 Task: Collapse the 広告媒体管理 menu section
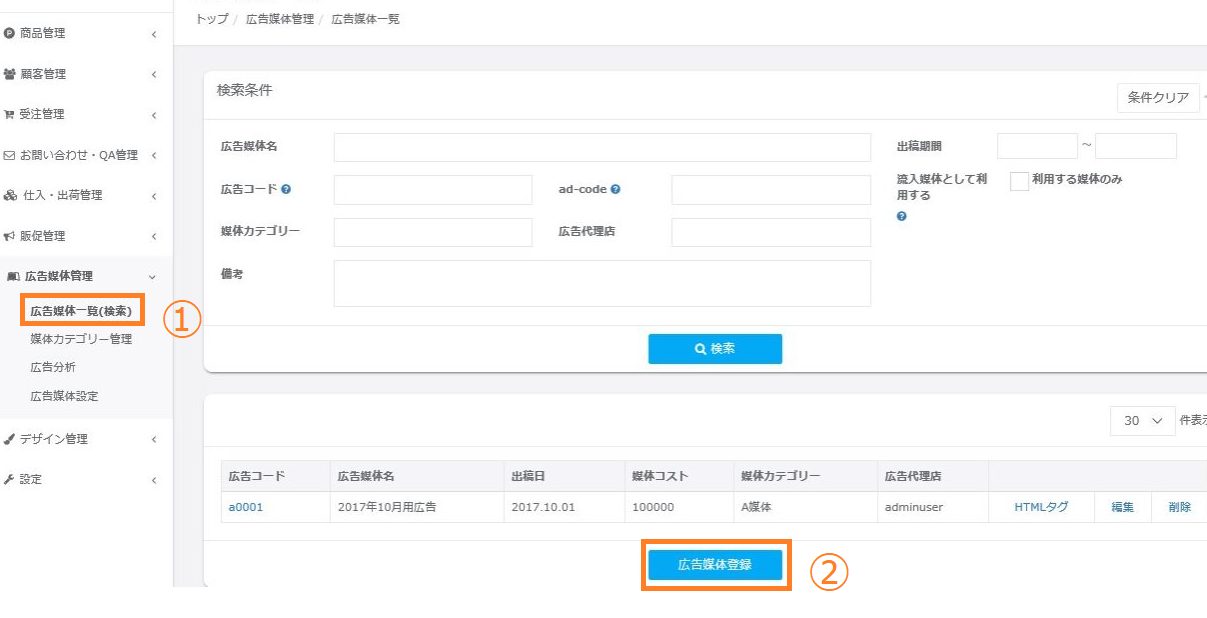point(152,277)
